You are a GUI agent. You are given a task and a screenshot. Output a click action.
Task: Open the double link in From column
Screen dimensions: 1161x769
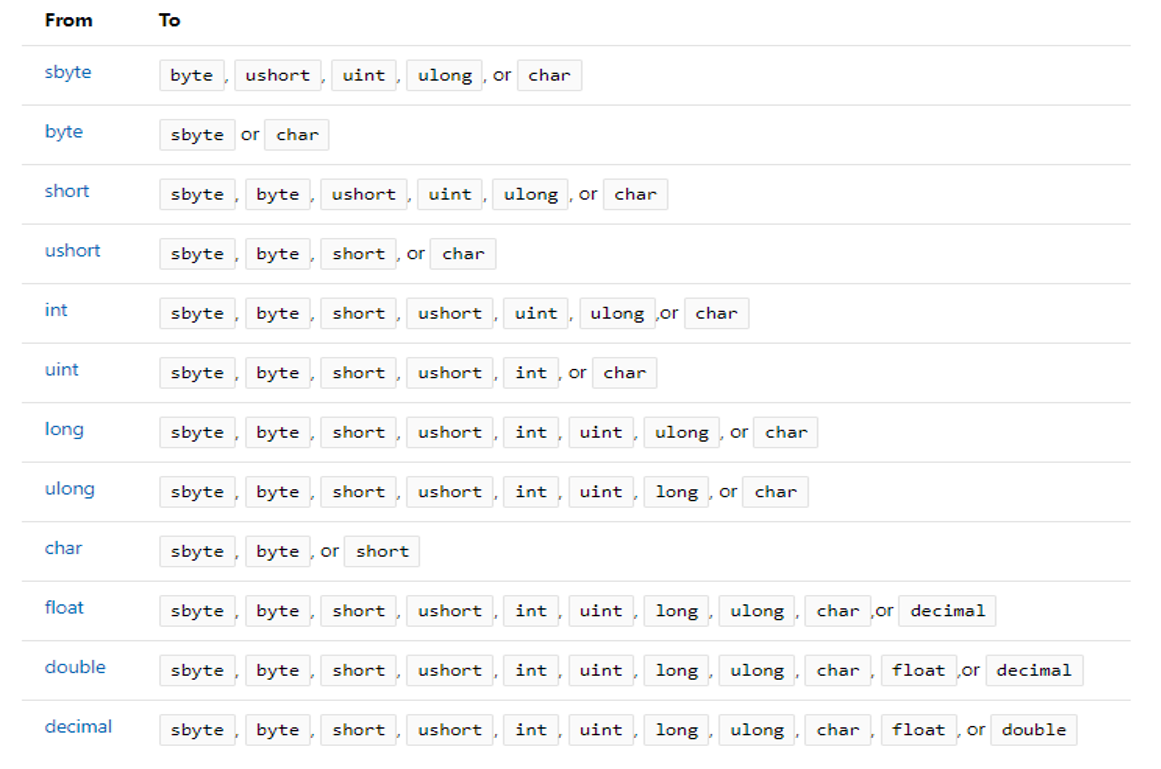pyautogui.click(x=75, y=667)
